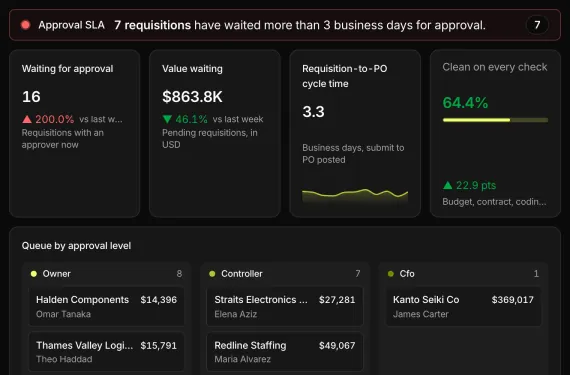The height and width of the screenshot is (375, 570).
Task: Select the value 16 in Waiting for approval
Action: 31,97
